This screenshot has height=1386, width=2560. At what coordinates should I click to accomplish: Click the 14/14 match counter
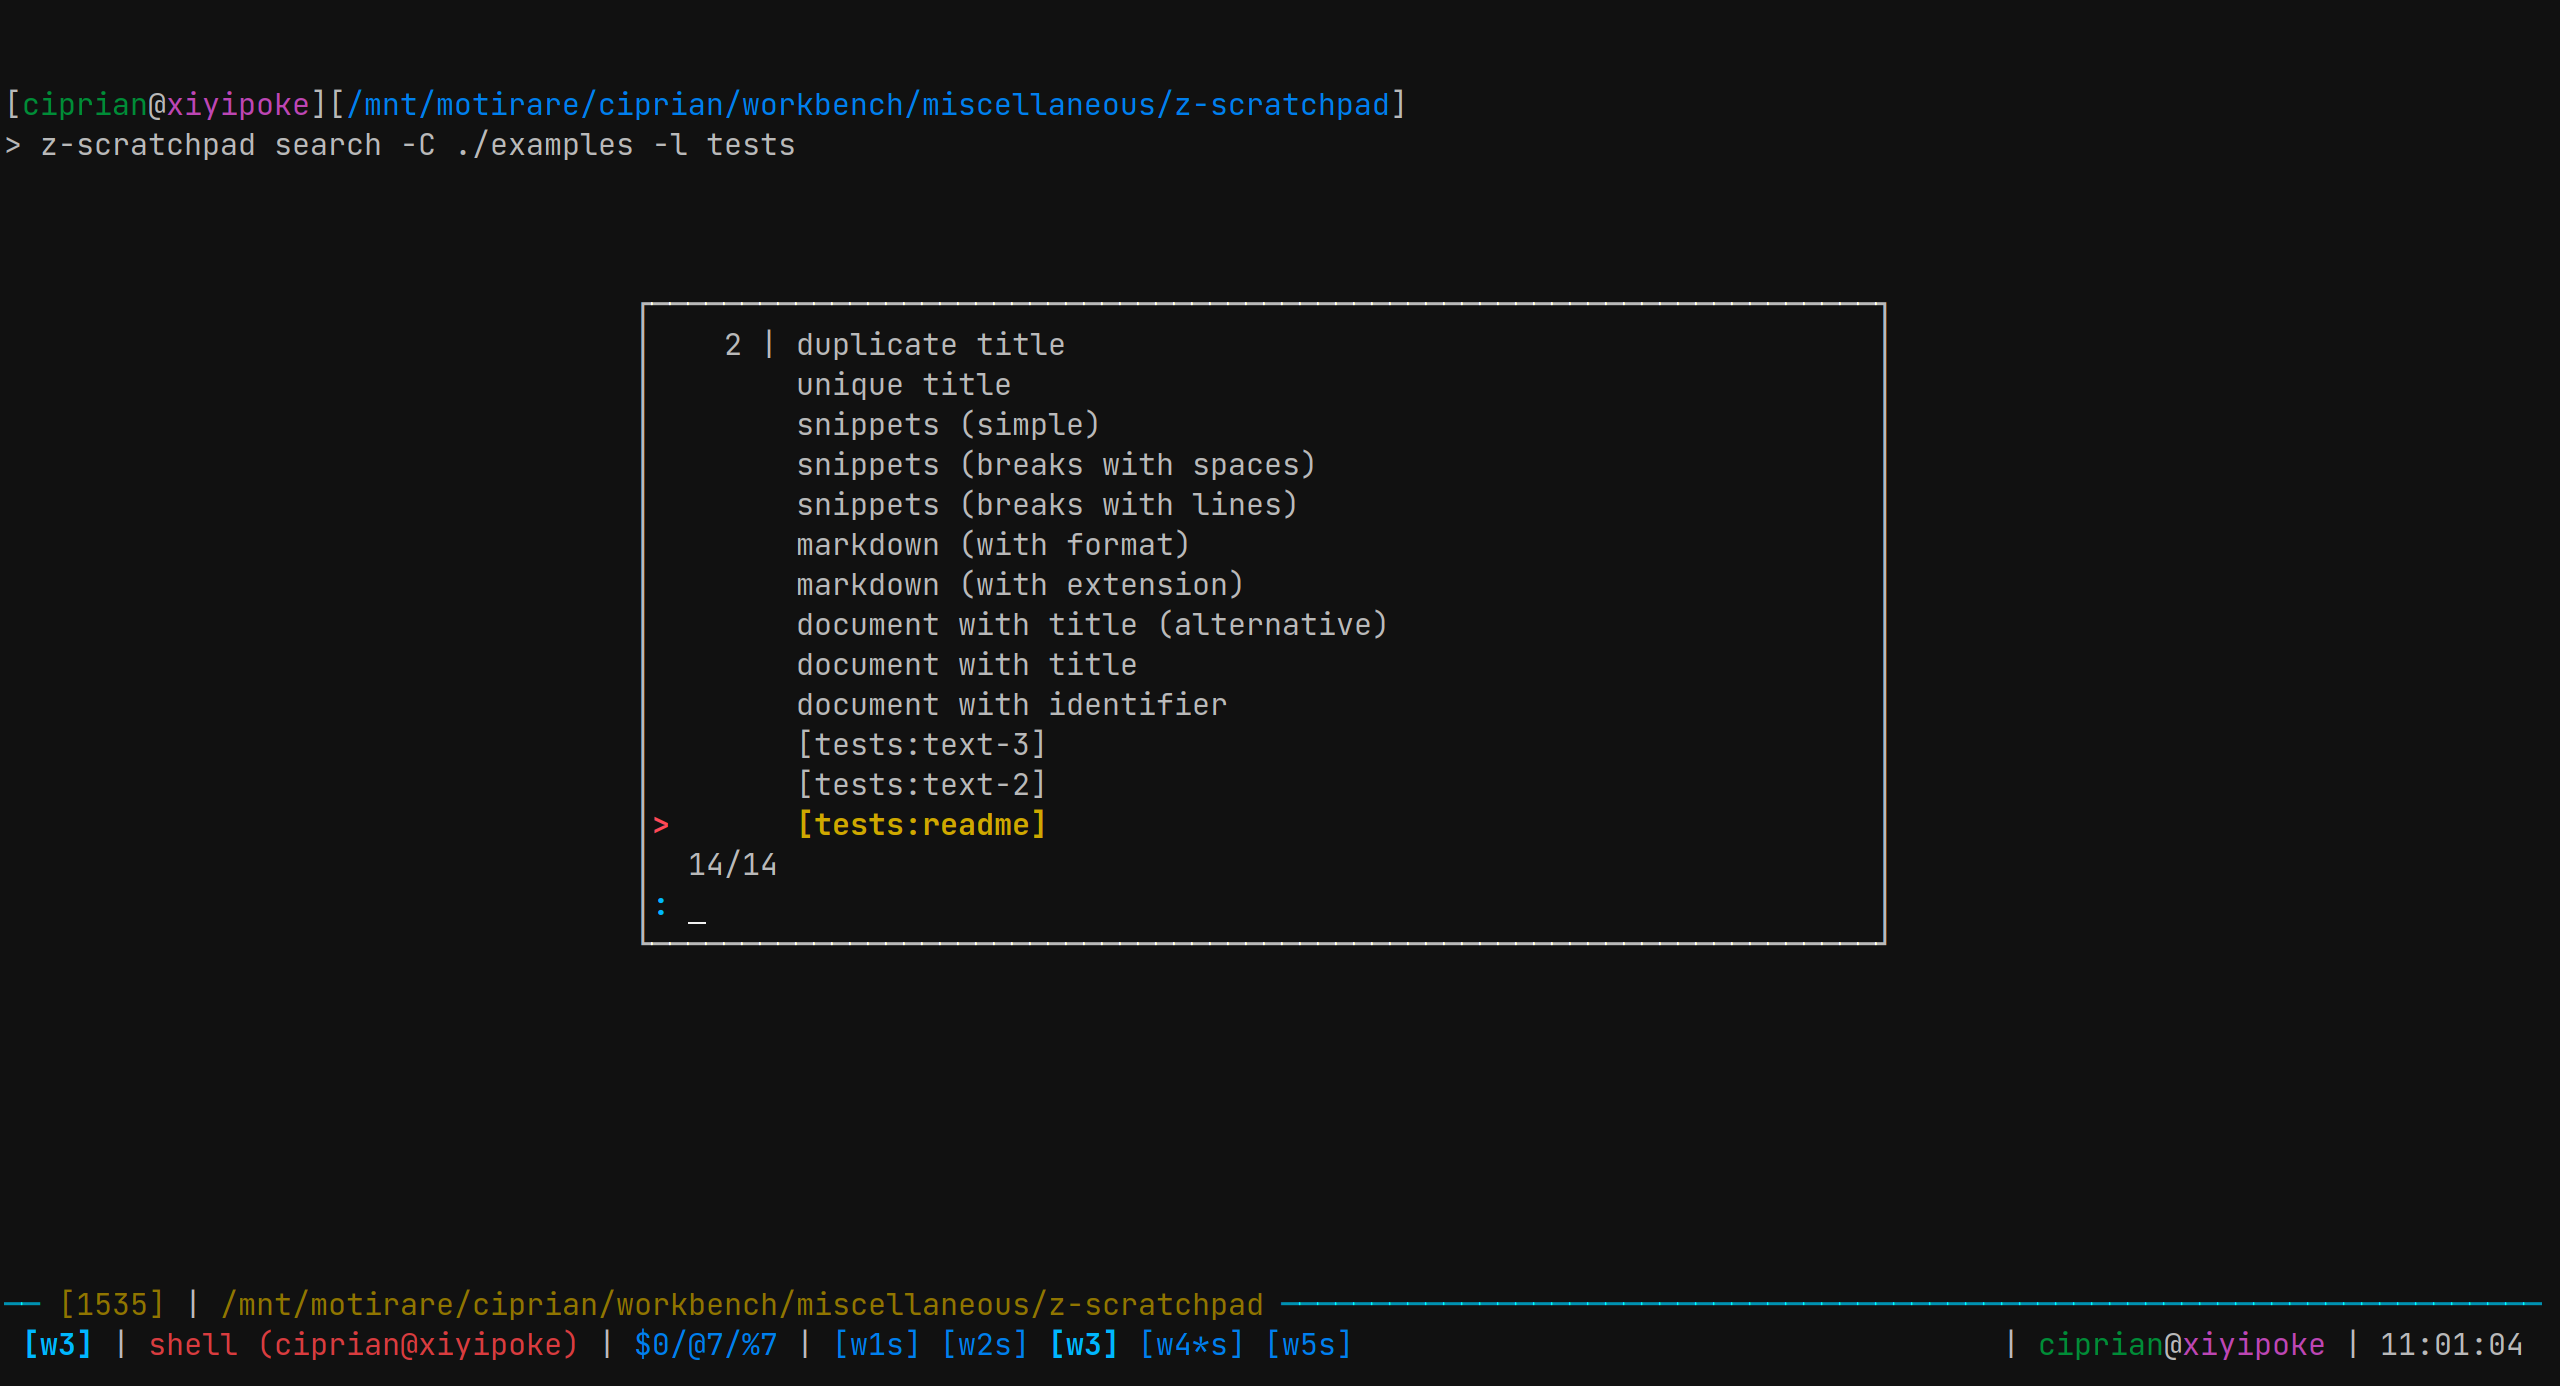(732, 865)
